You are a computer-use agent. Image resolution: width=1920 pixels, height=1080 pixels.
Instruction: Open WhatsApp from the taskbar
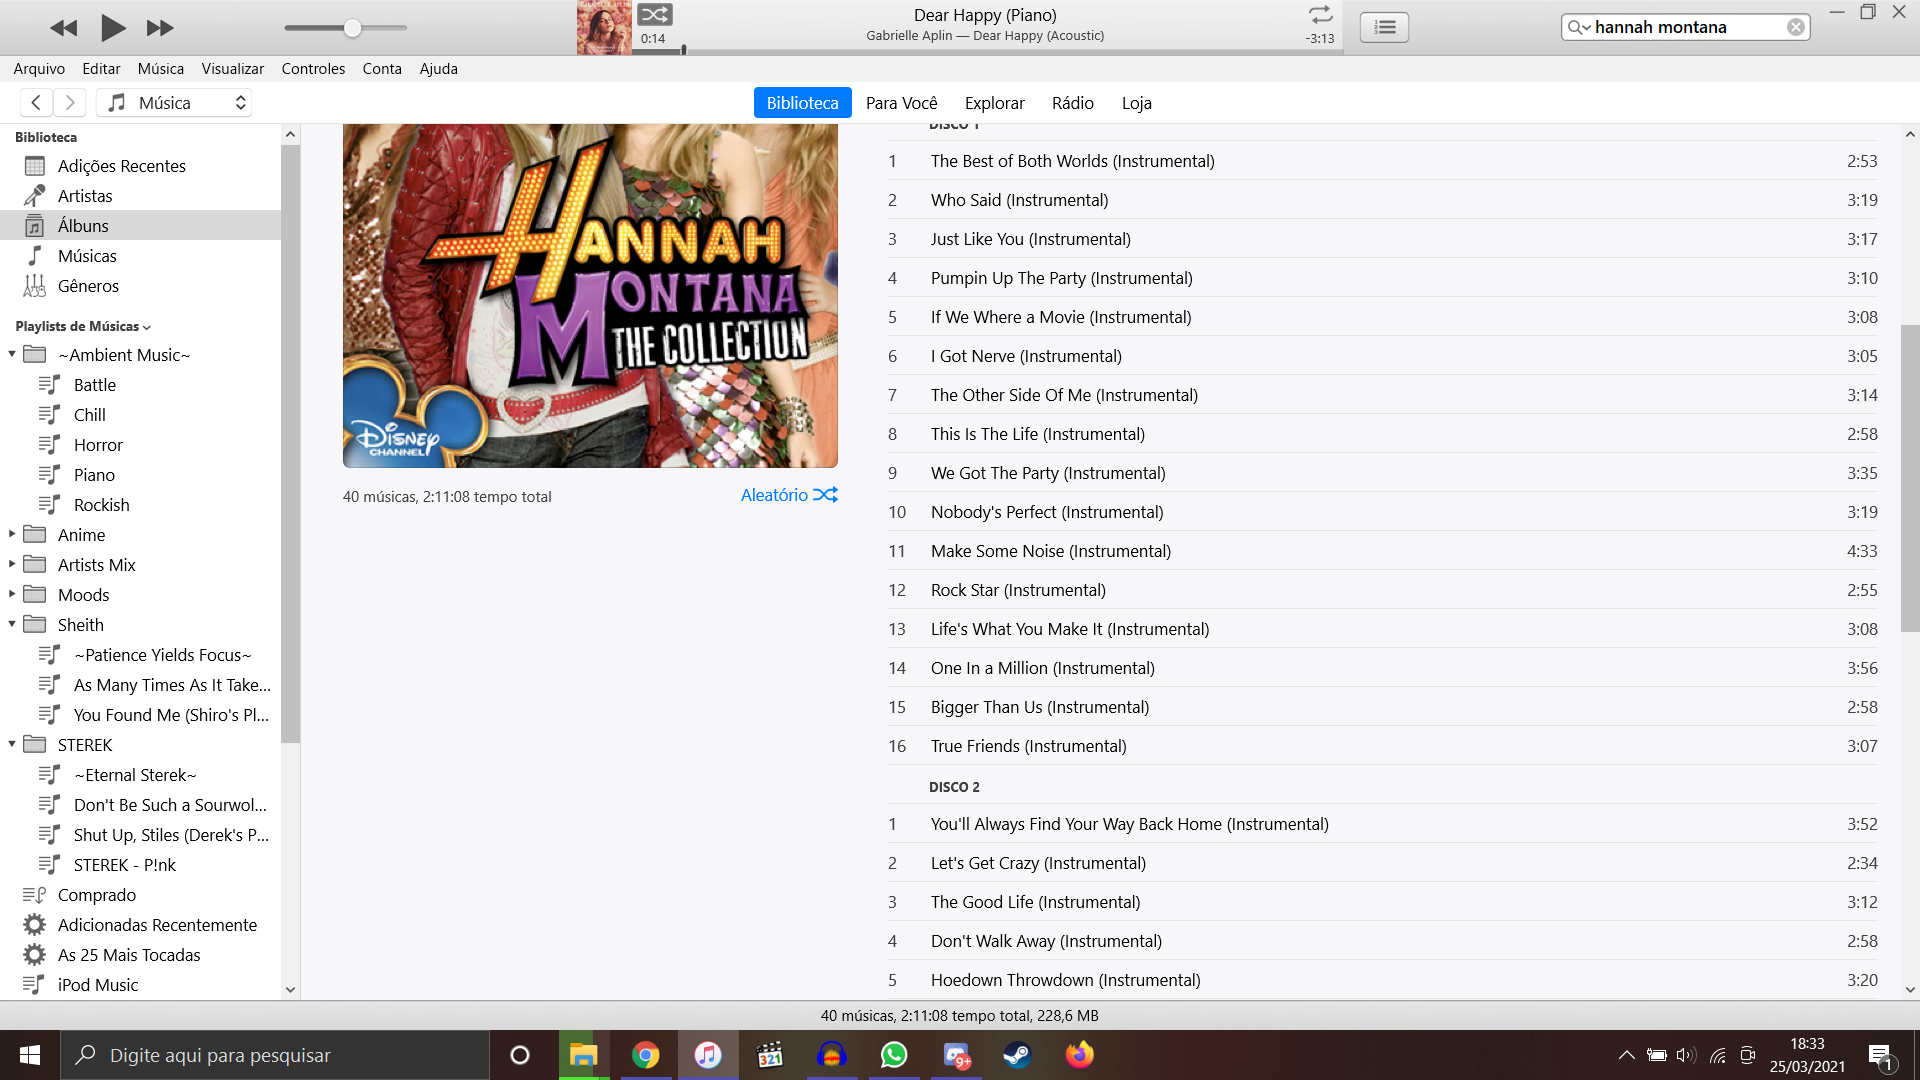(x=894, y=1055)
